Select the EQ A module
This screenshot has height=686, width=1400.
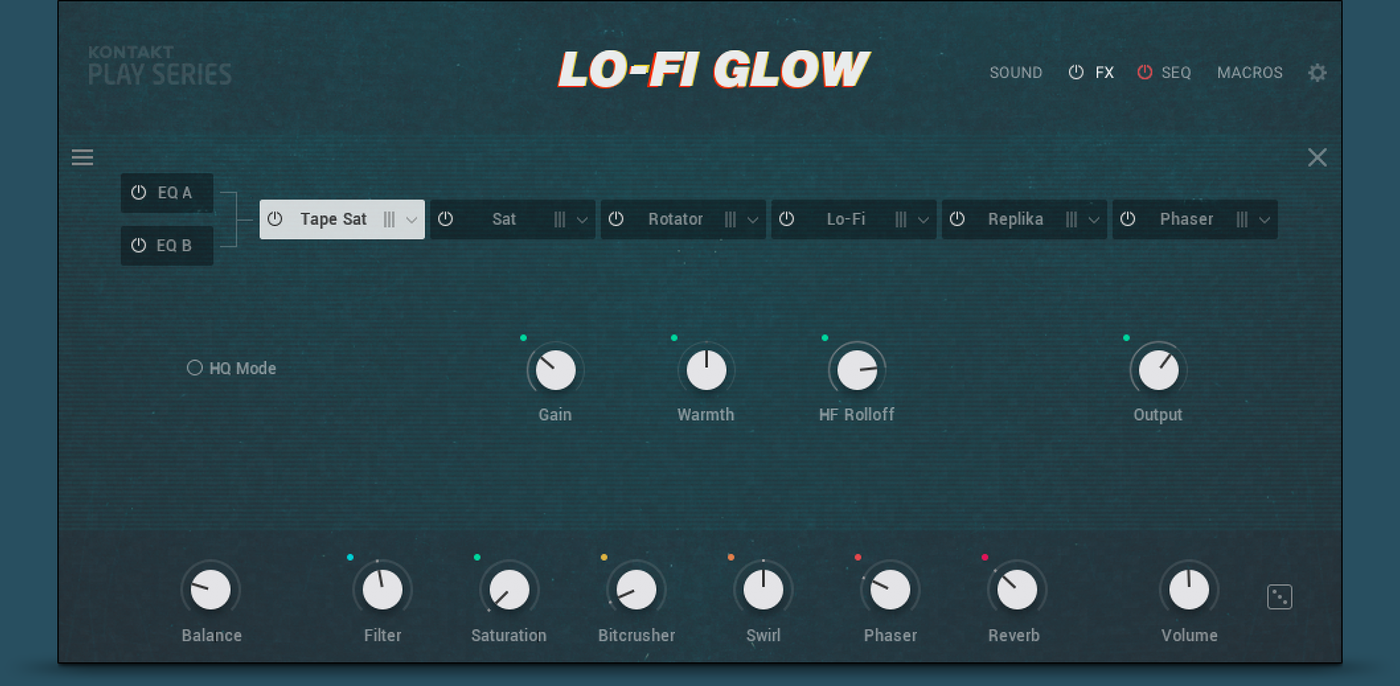point(167,193)
